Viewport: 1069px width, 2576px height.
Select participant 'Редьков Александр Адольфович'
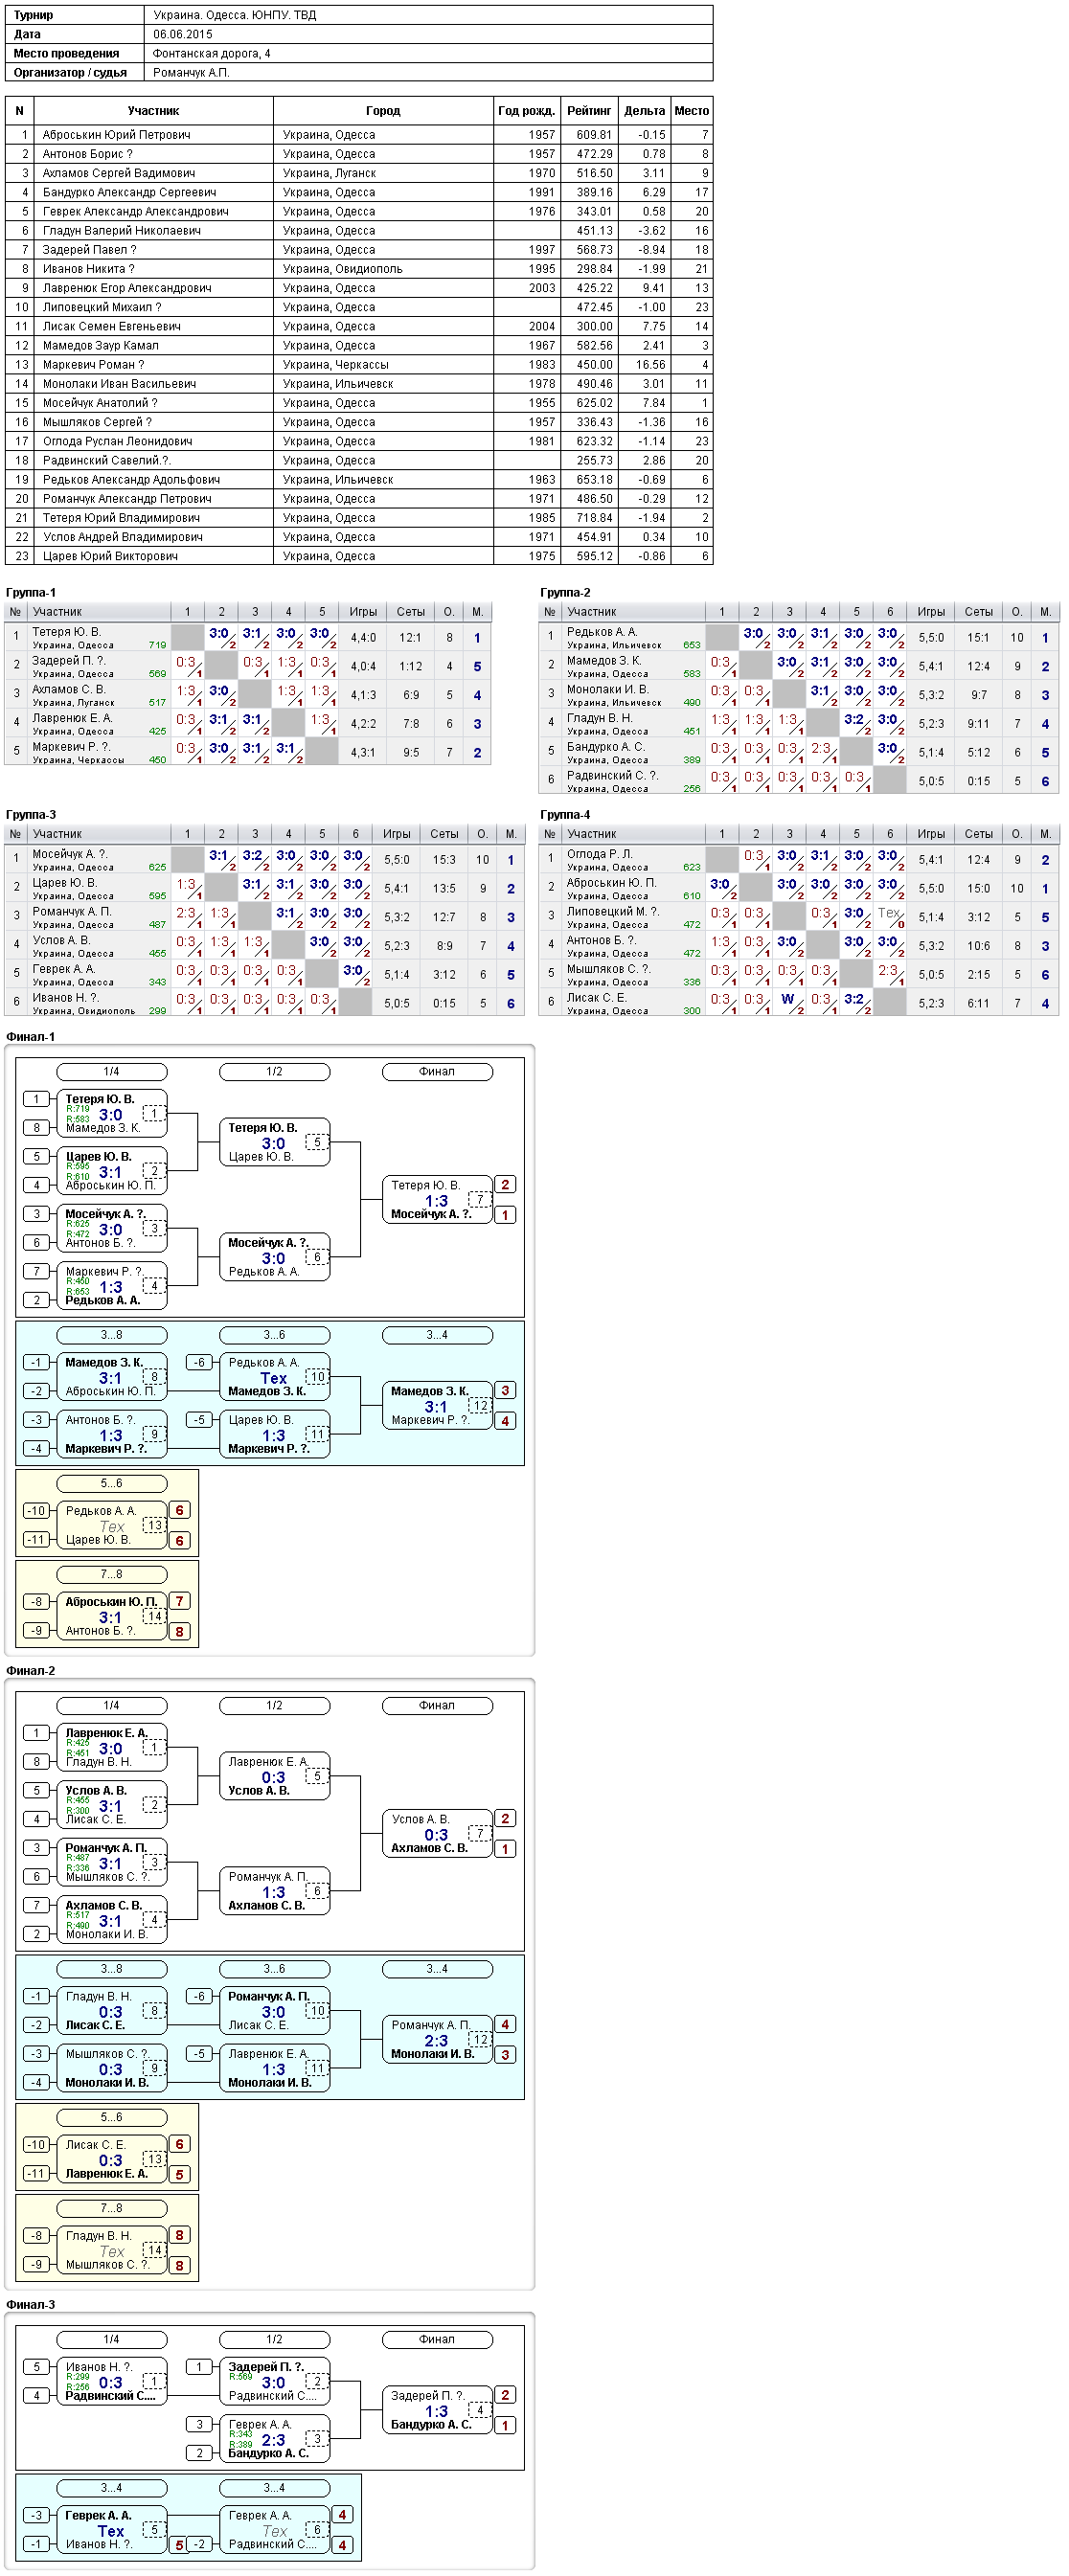(x=131, y=480)
